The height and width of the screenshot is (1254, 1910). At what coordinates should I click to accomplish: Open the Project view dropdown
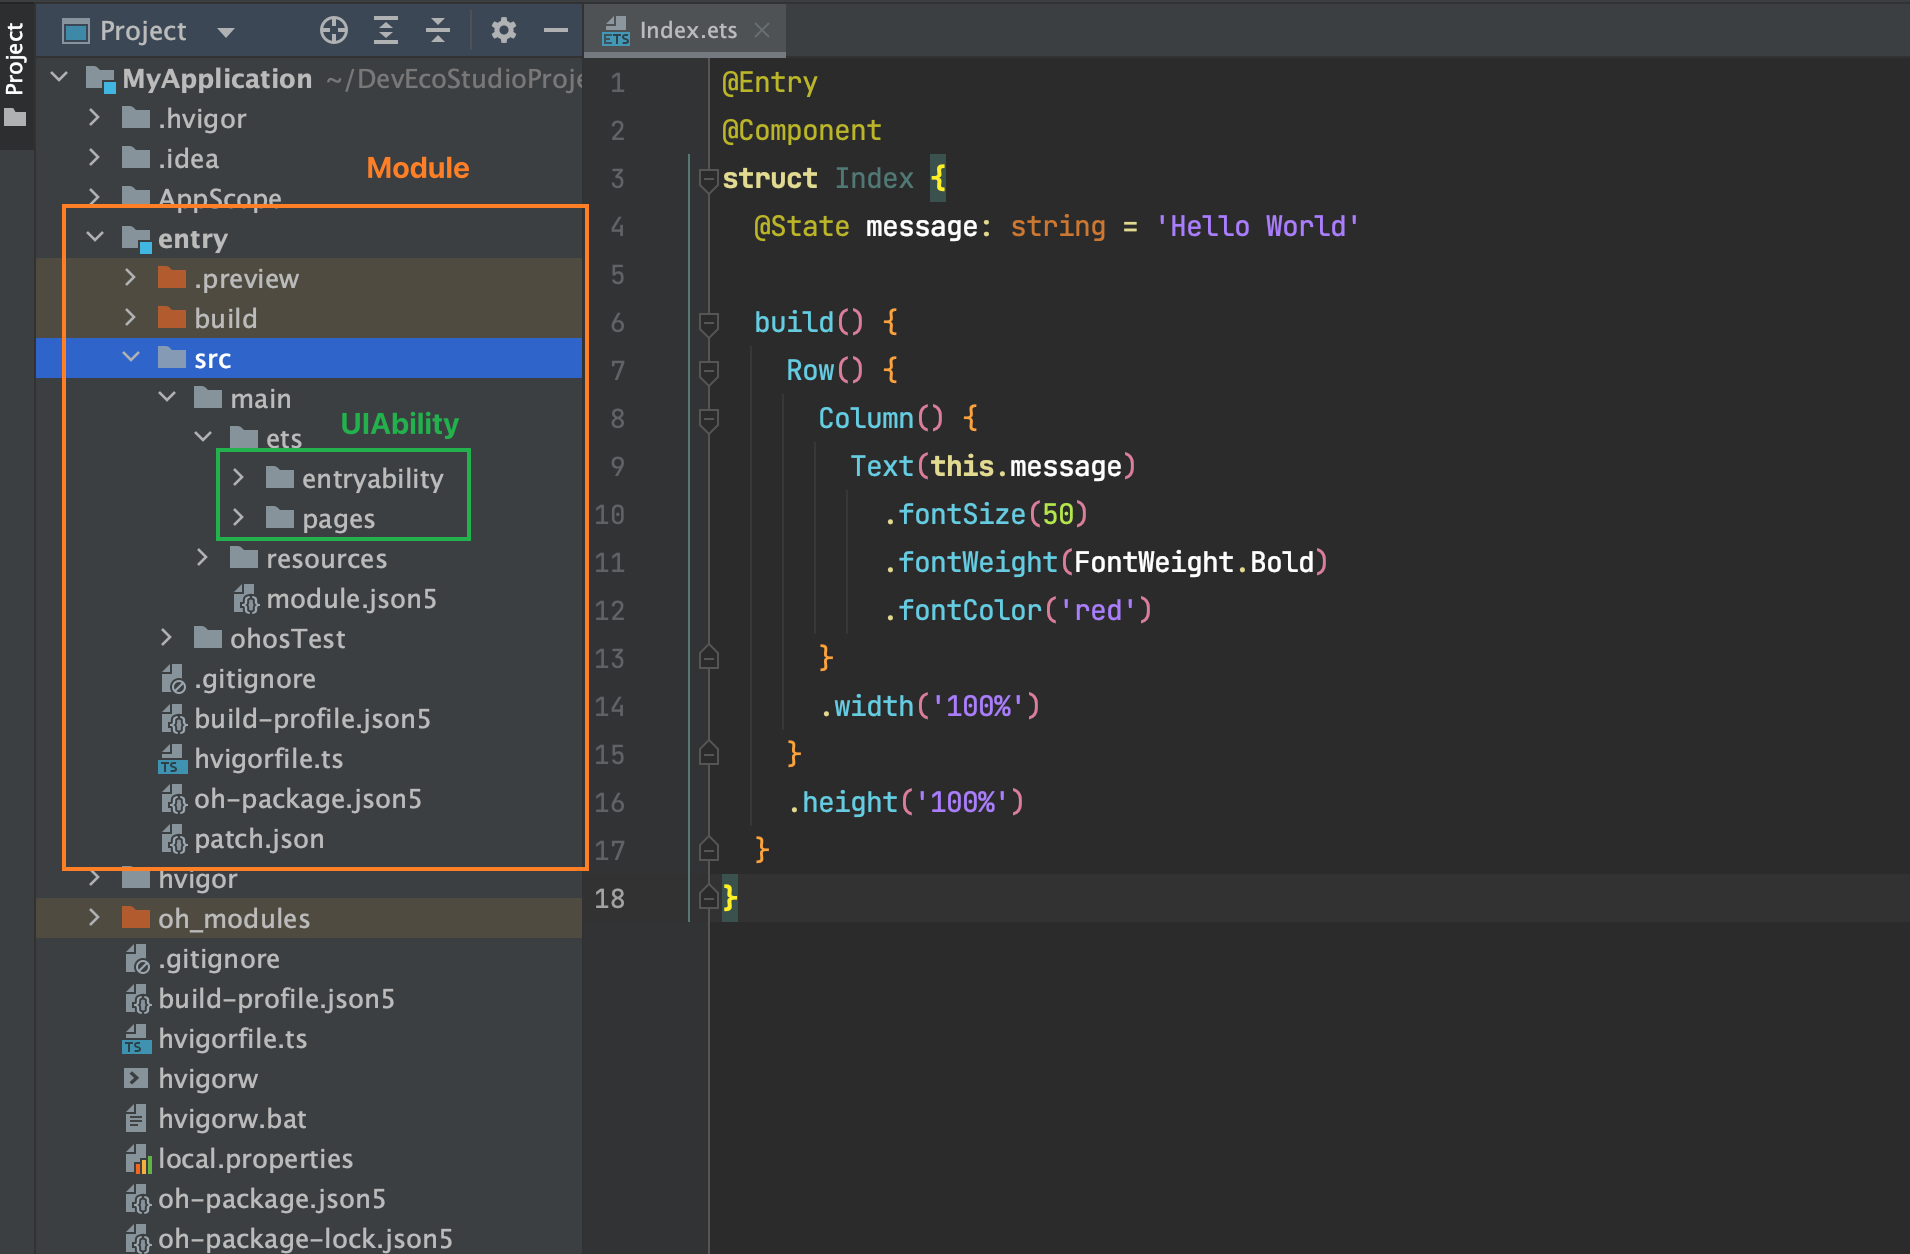(226, 32)
